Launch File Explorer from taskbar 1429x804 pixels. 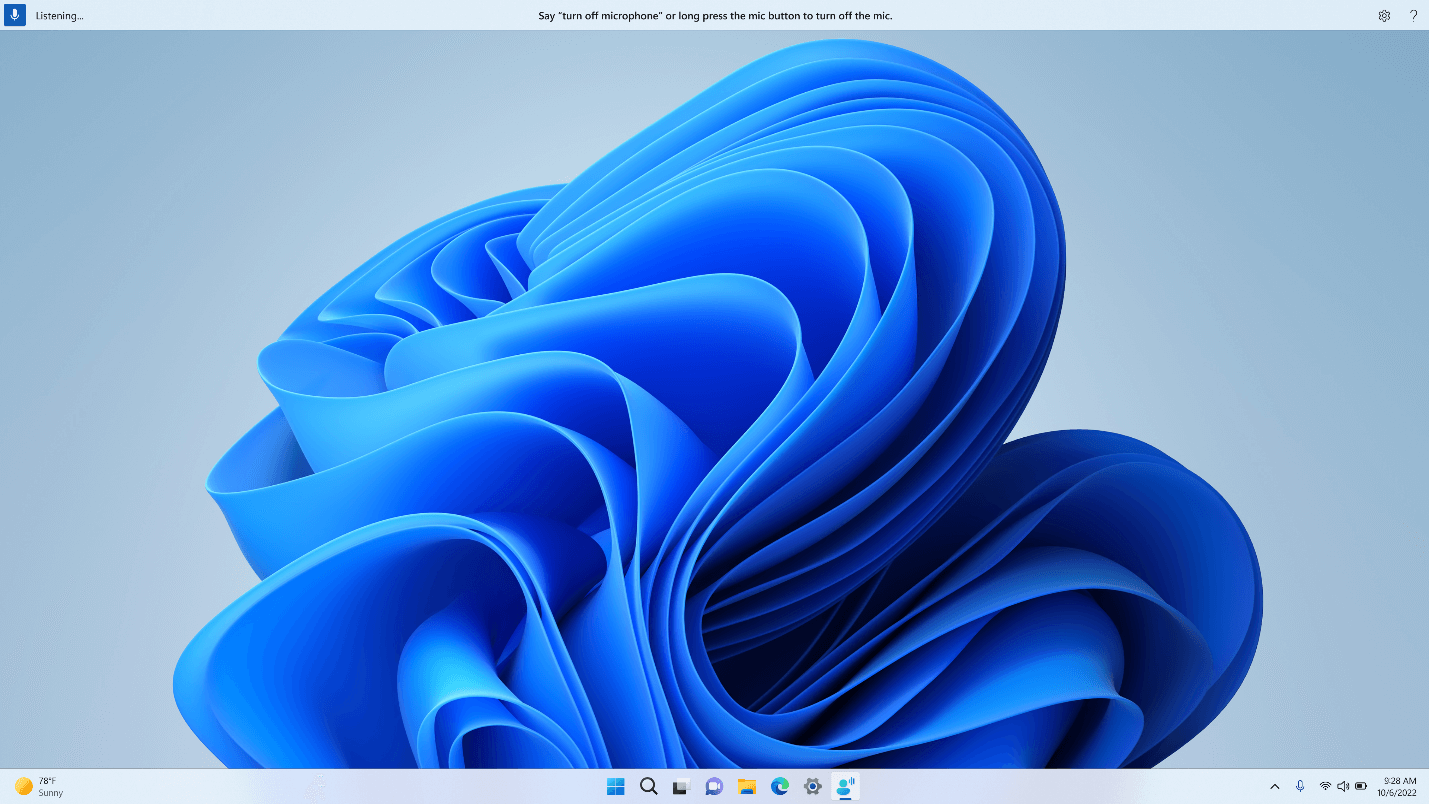click(746, 787)
